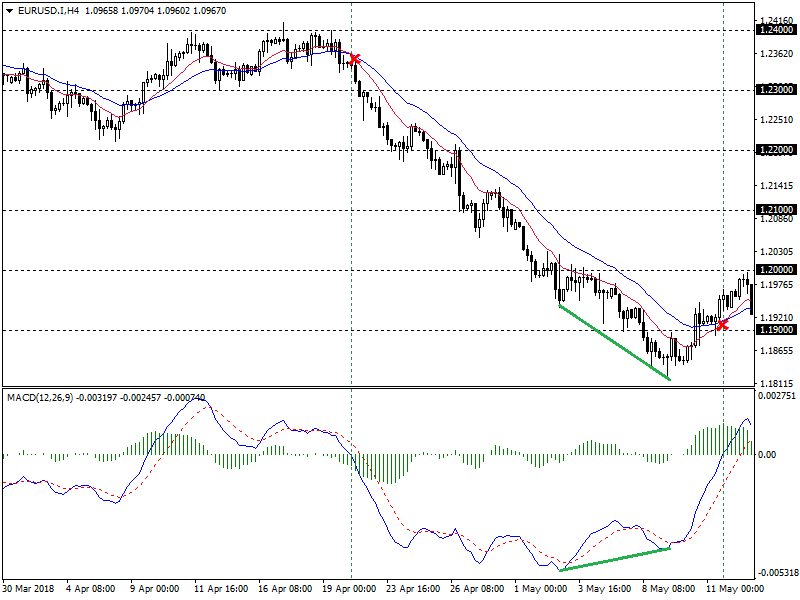
Task: Click the 9 Apr 00:00 time label
Action: (155, 589)
